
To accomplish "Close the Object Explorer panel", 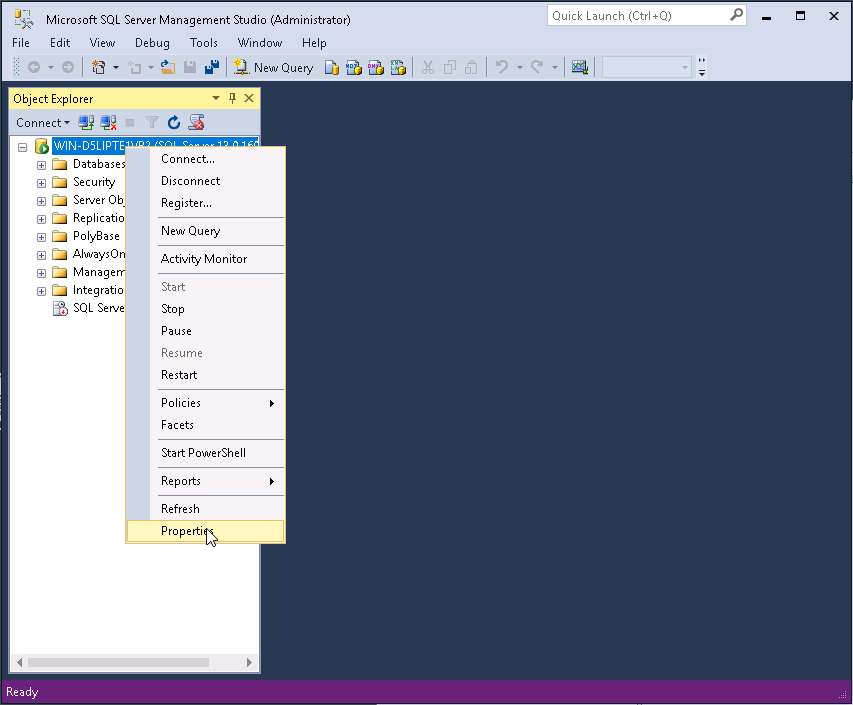I will point(249,98).
